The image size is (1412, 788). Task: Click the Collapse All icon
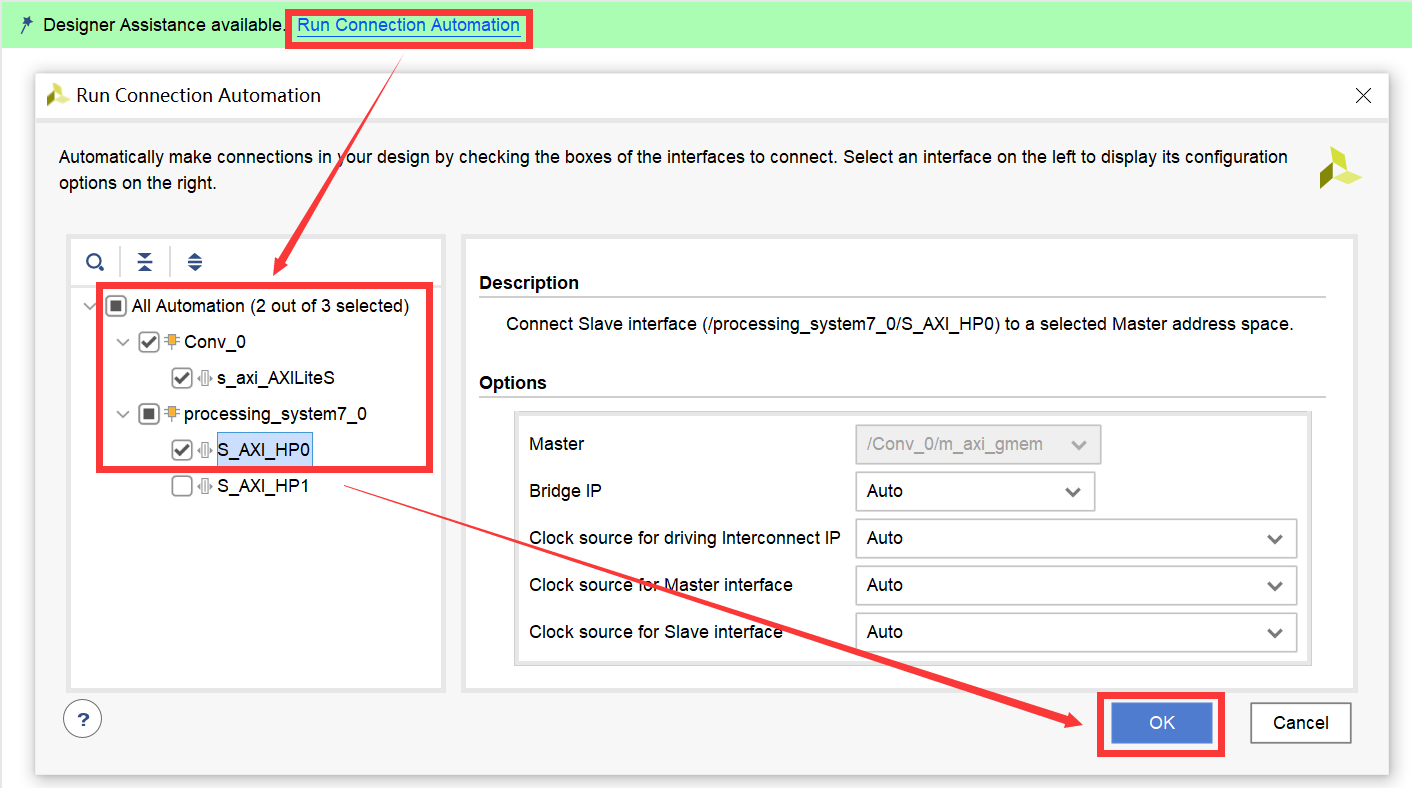click(145, 263)
